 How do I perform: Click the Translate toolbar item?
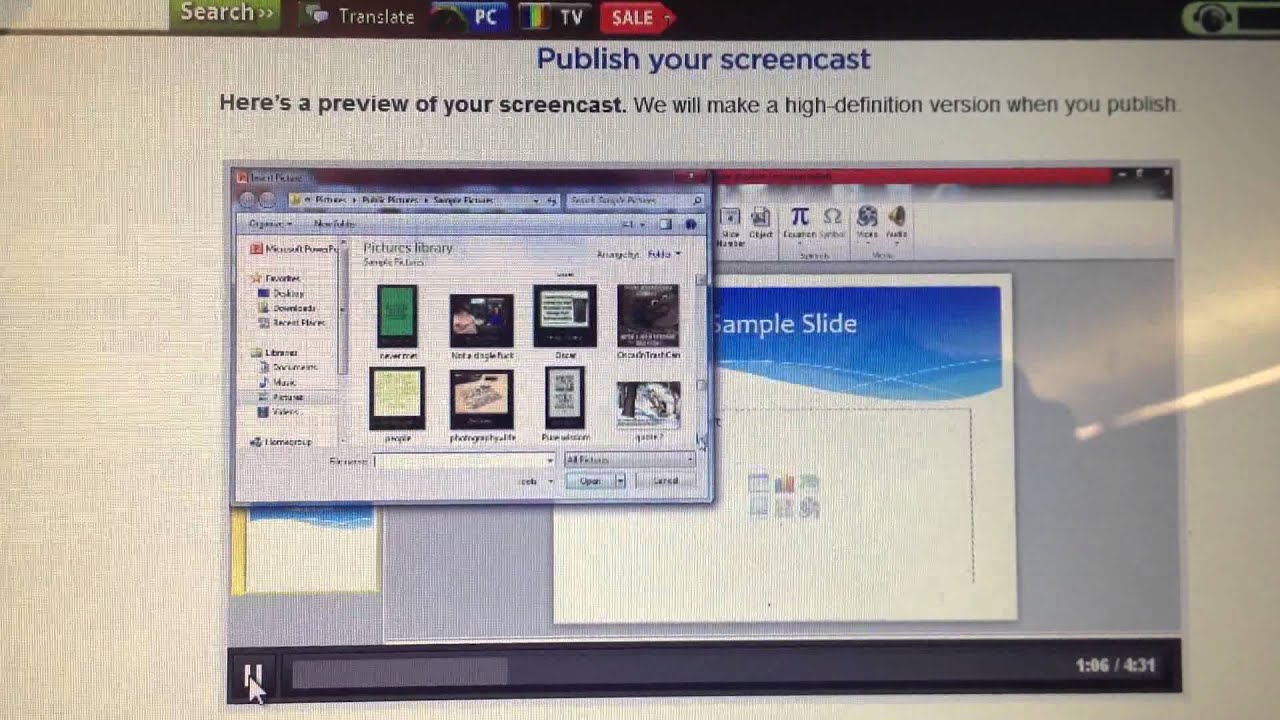pyautogui.click(x=361, y=16)
